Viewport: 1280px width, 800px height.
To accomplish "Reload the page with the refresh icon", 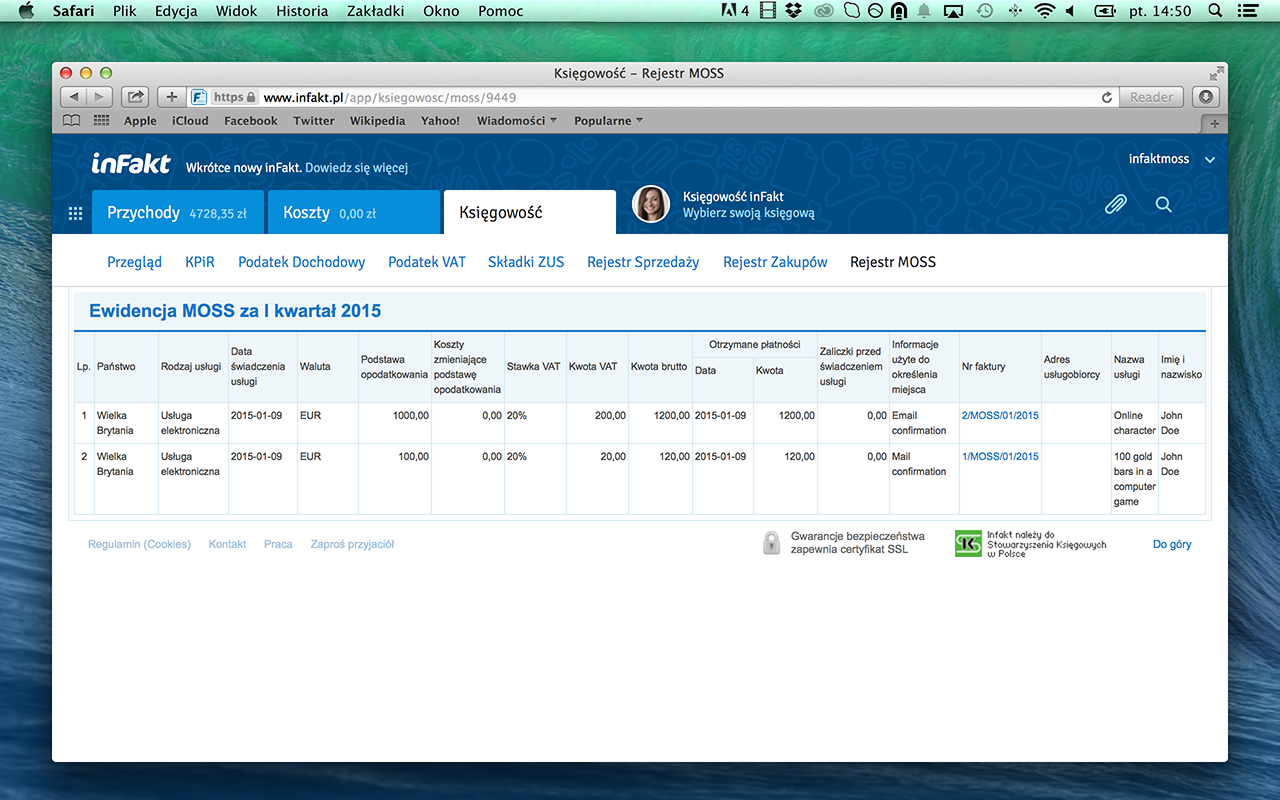I will pos(1106,97).
